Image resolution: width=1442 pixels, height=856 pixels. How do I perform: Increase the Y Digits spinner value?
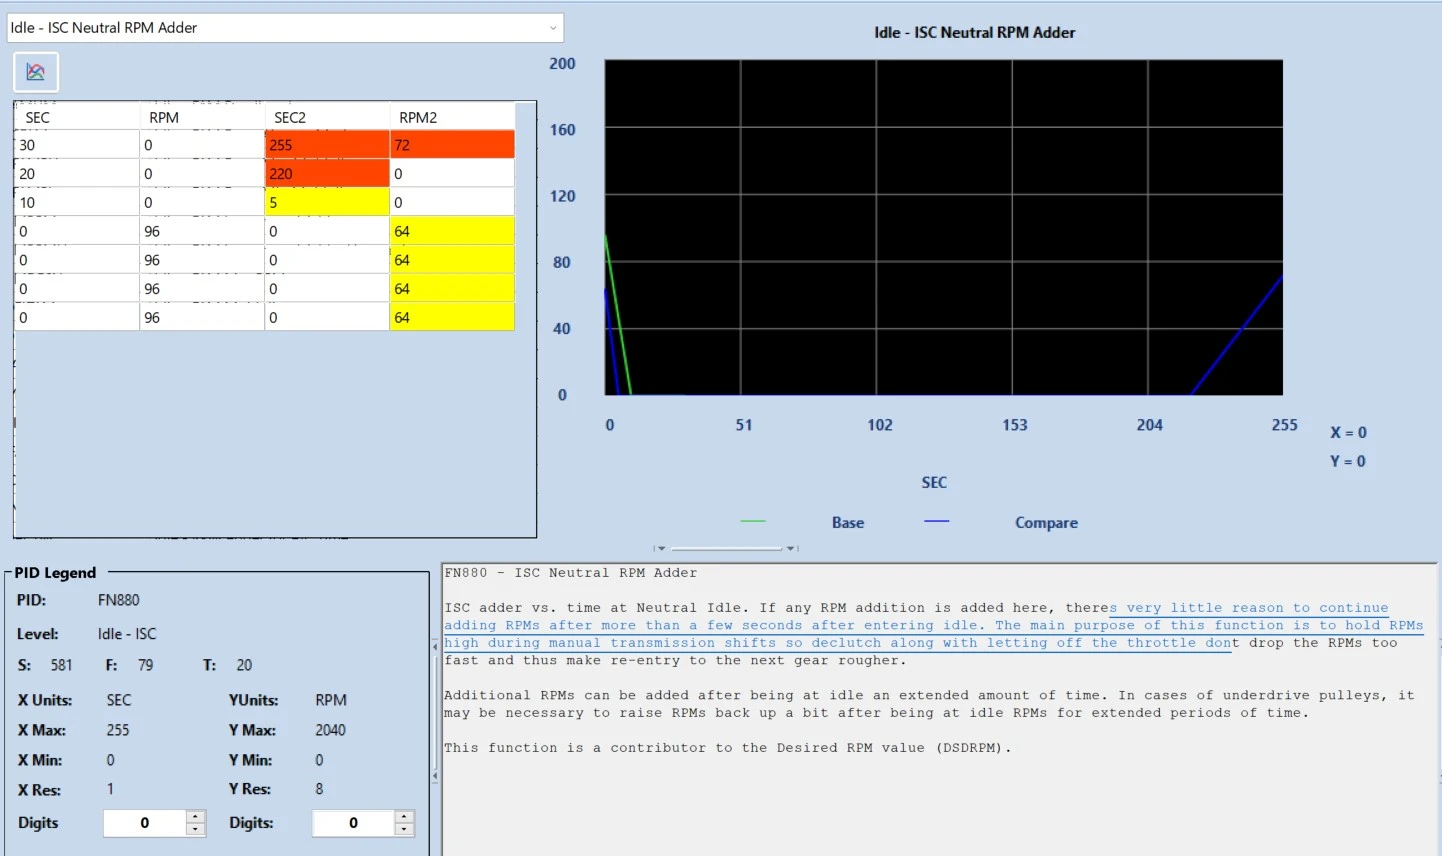coord(404,817)
